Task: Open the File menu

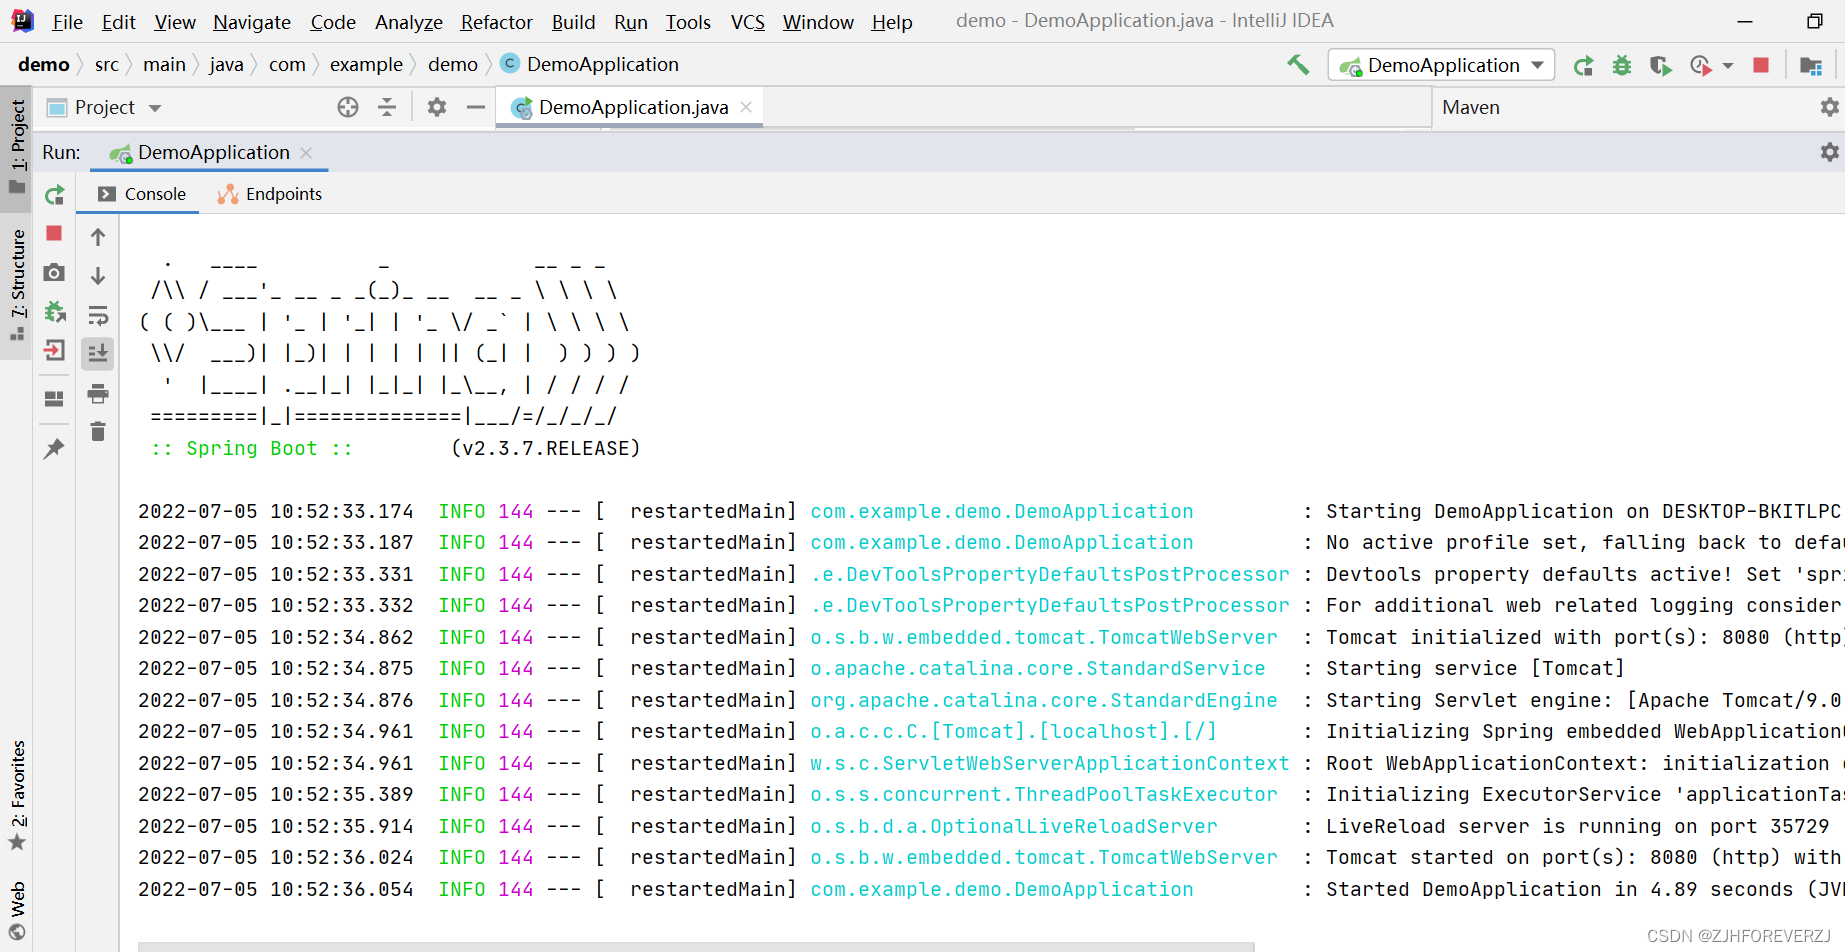Action: (67, 22)
